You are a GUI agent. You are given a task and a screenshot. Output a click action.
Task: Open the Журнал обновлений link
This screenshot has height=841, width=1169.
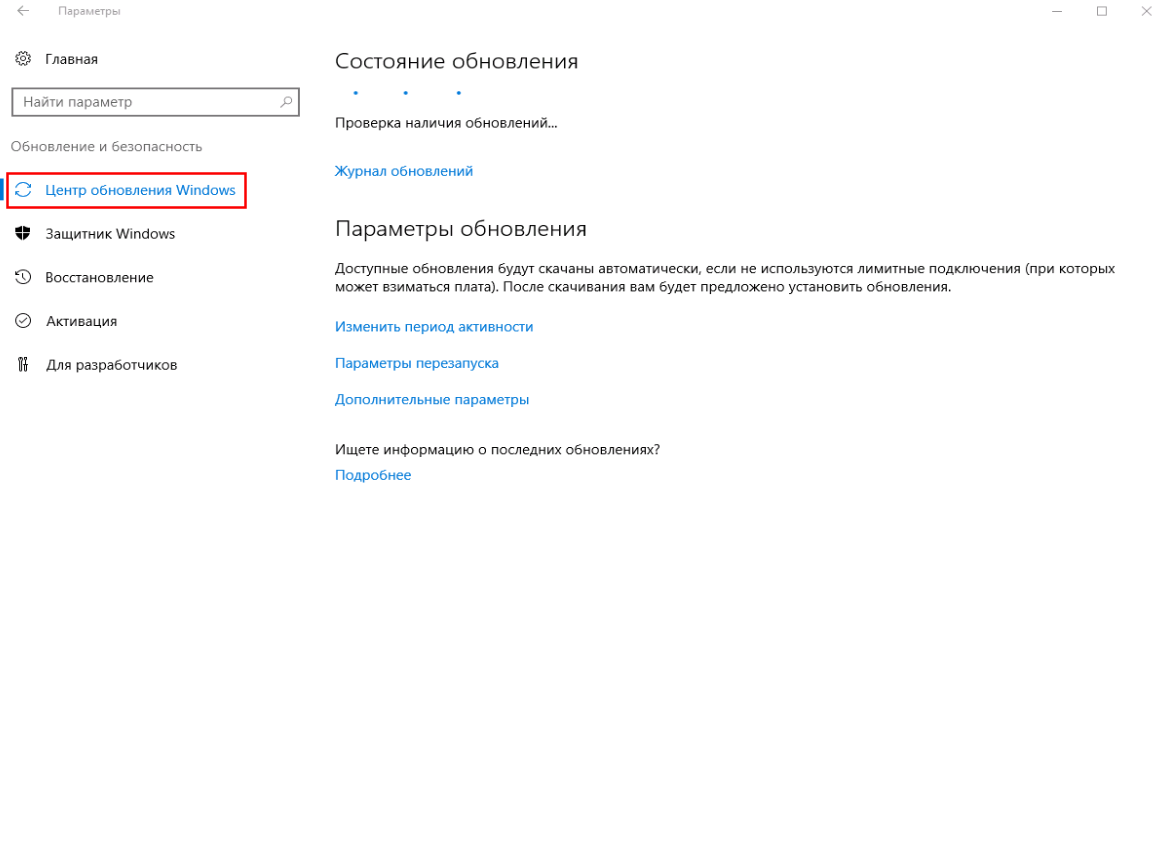[x=404, y=171]
